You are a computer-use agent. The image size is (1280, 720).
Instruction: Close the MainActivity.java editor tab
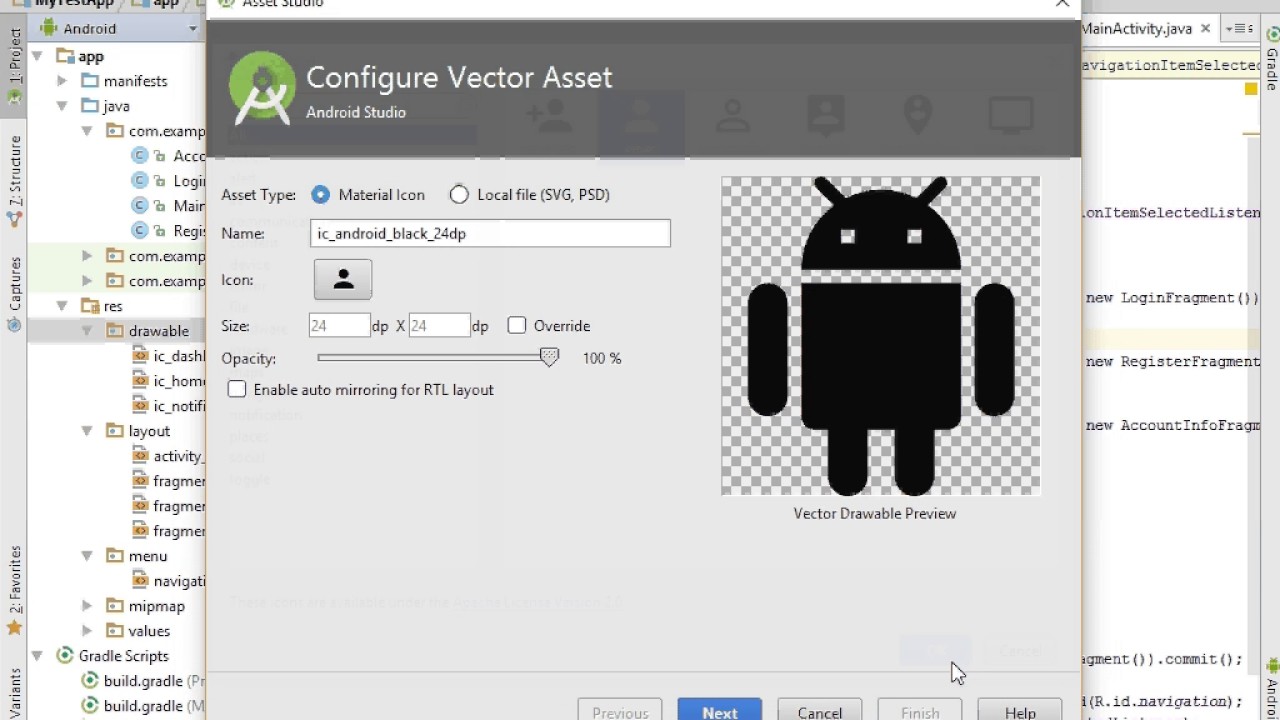point(1205,28)
